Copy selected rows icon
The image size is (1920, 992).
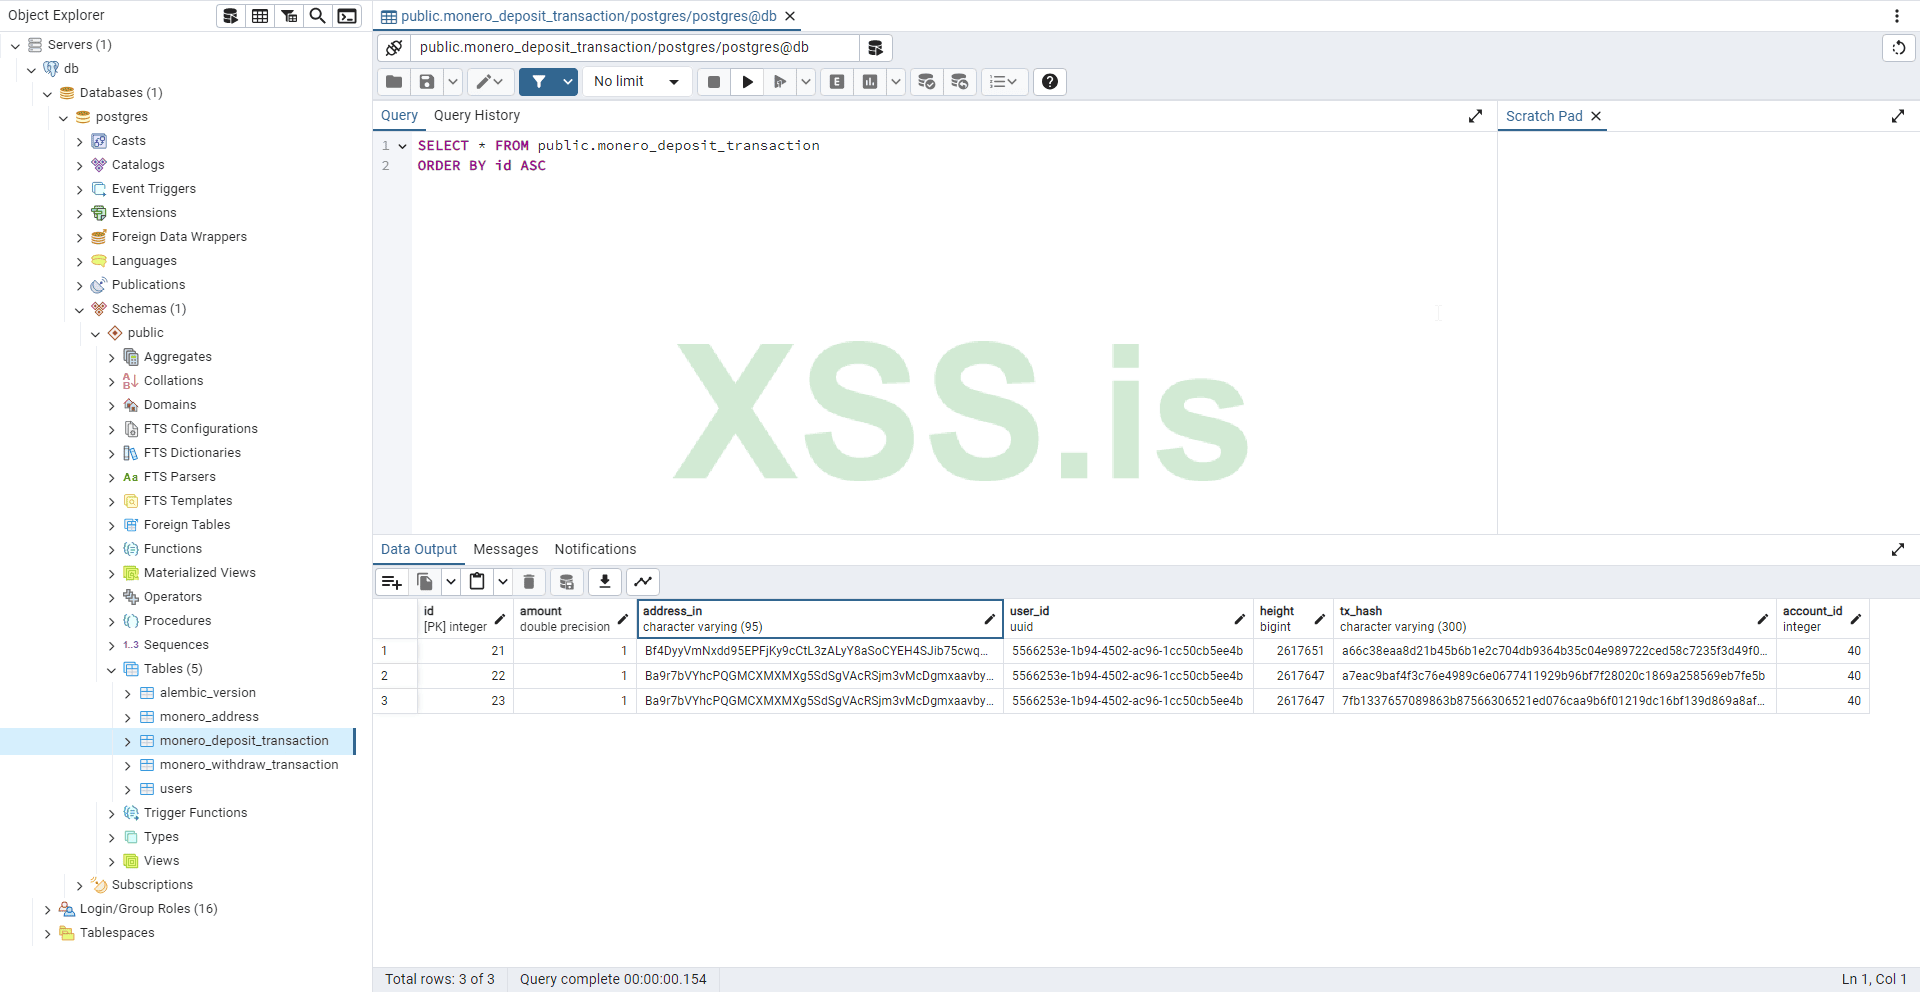[425, 582]
